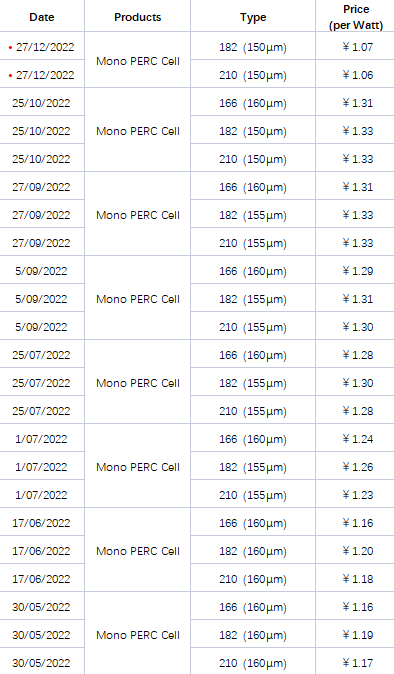The image size is (394, 674).
Task: Select Mono PERC Cell for 1/07/2022 rows
Action: pos(137,467)
